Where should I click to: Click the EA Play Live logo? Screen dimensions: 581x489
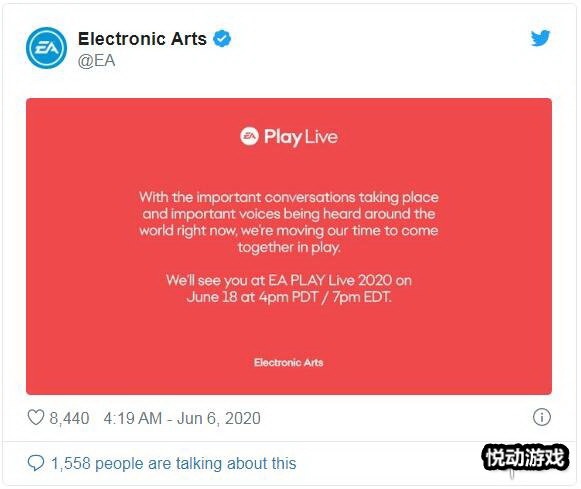pyautogui.click(x=289, y=137)
